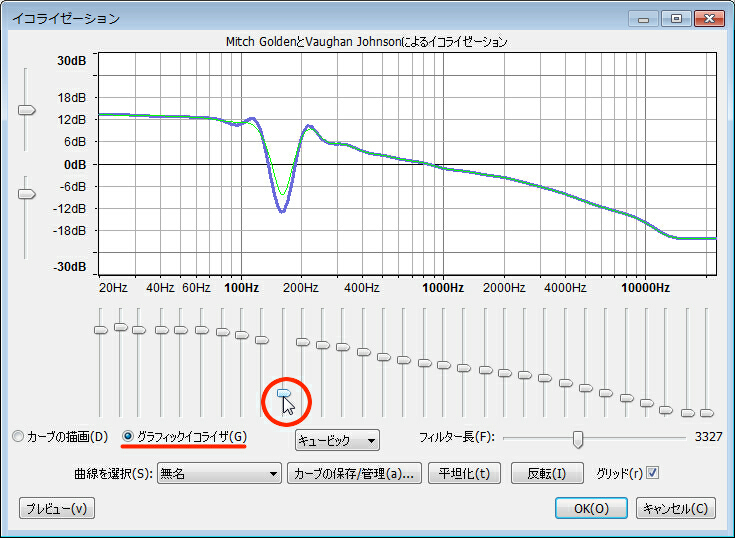Open the 曲線を選択(S) dropdown showing 無名

[219, 473]
